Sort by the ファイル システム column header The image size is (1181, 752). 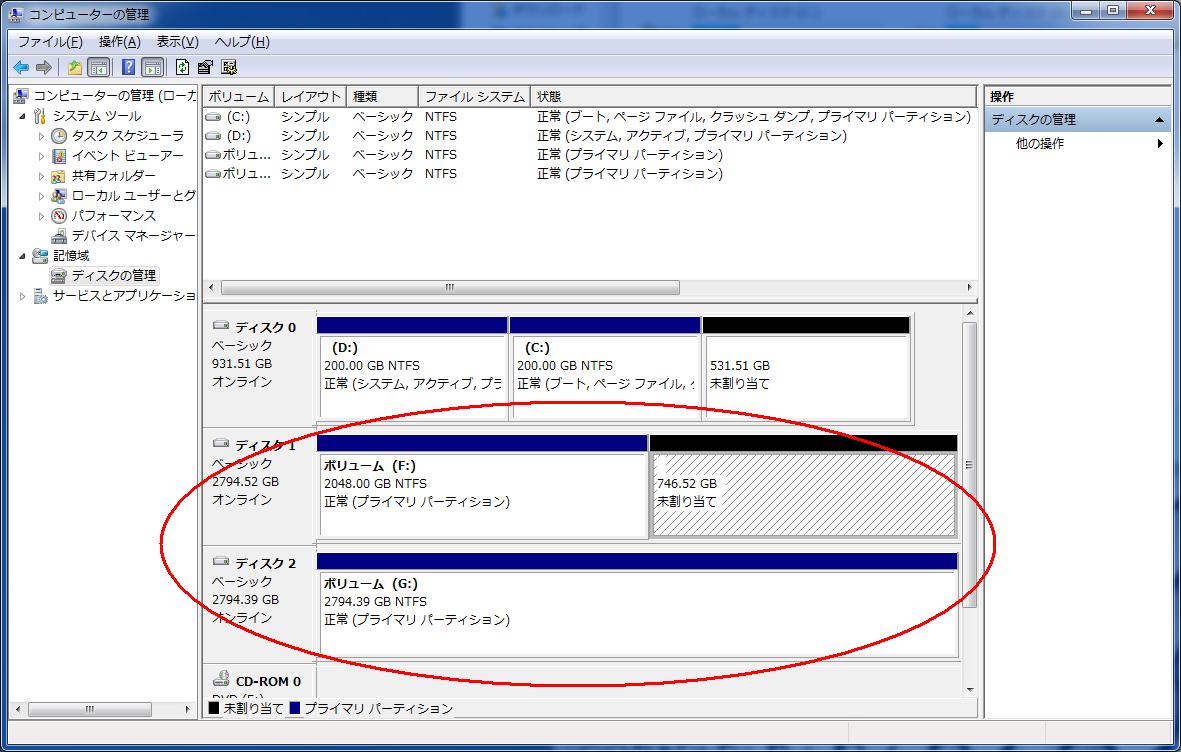[x=475, y=96]
